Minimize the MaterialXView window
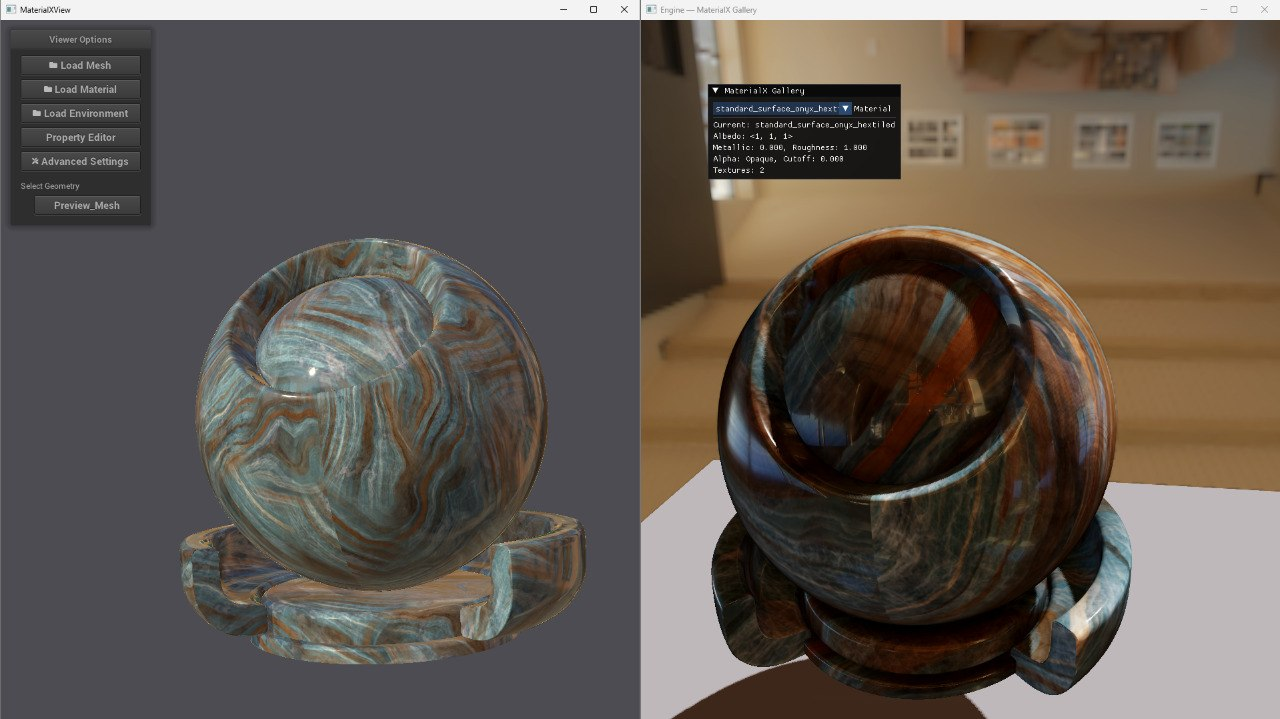1280x719 pixels. 563,9
